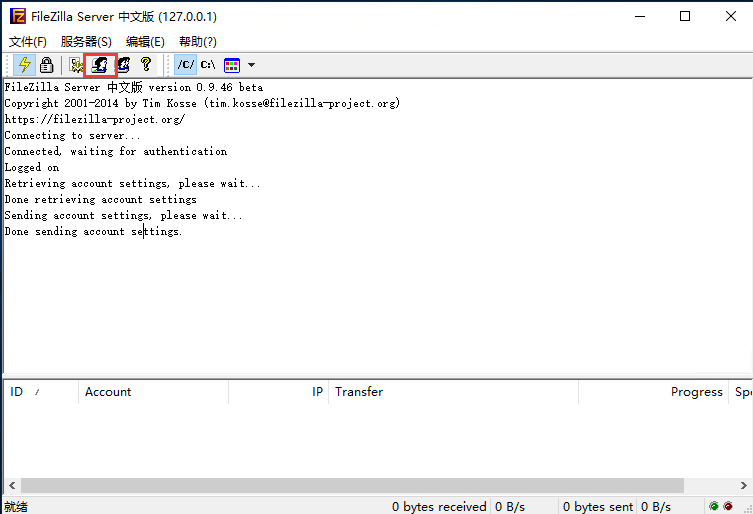Click "Connecting to server..." log line

coord(73,135)
